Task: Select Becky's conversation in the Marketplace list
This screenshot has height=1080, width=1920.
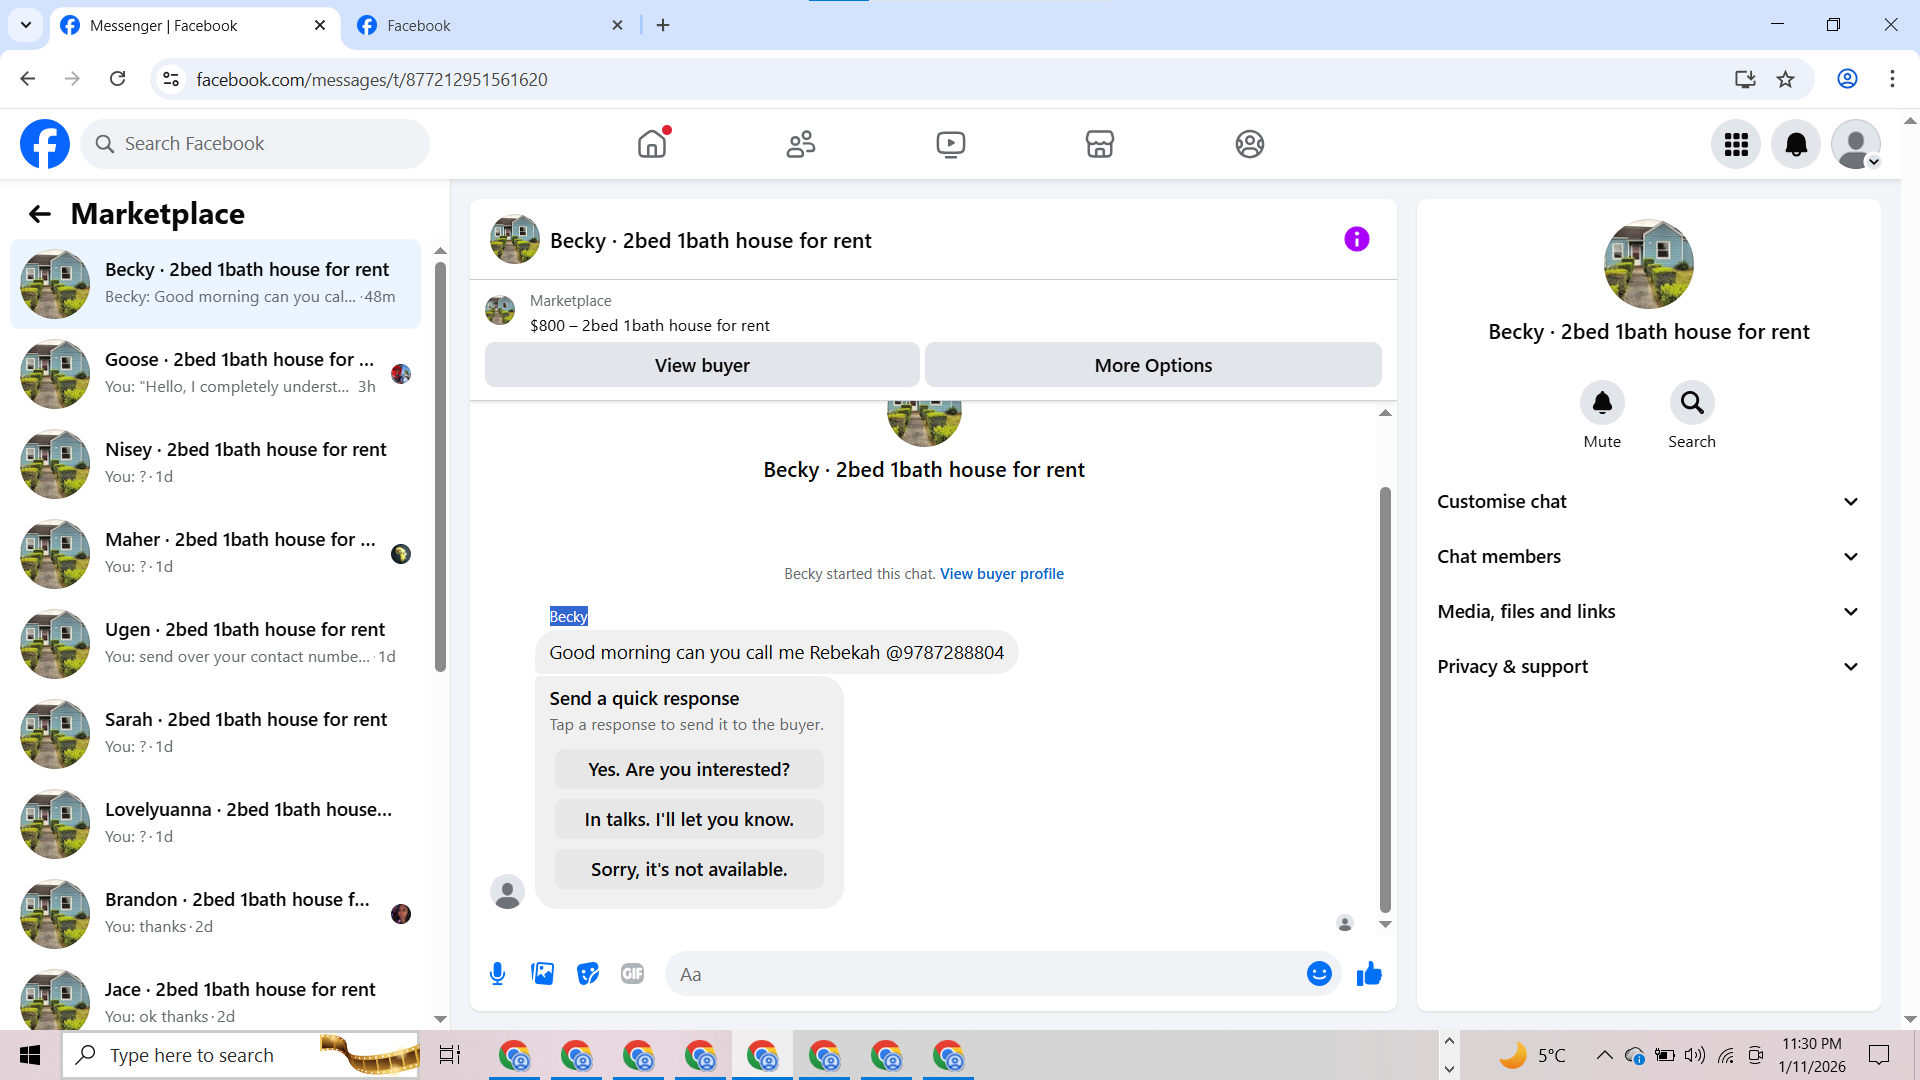Action: 215,284
